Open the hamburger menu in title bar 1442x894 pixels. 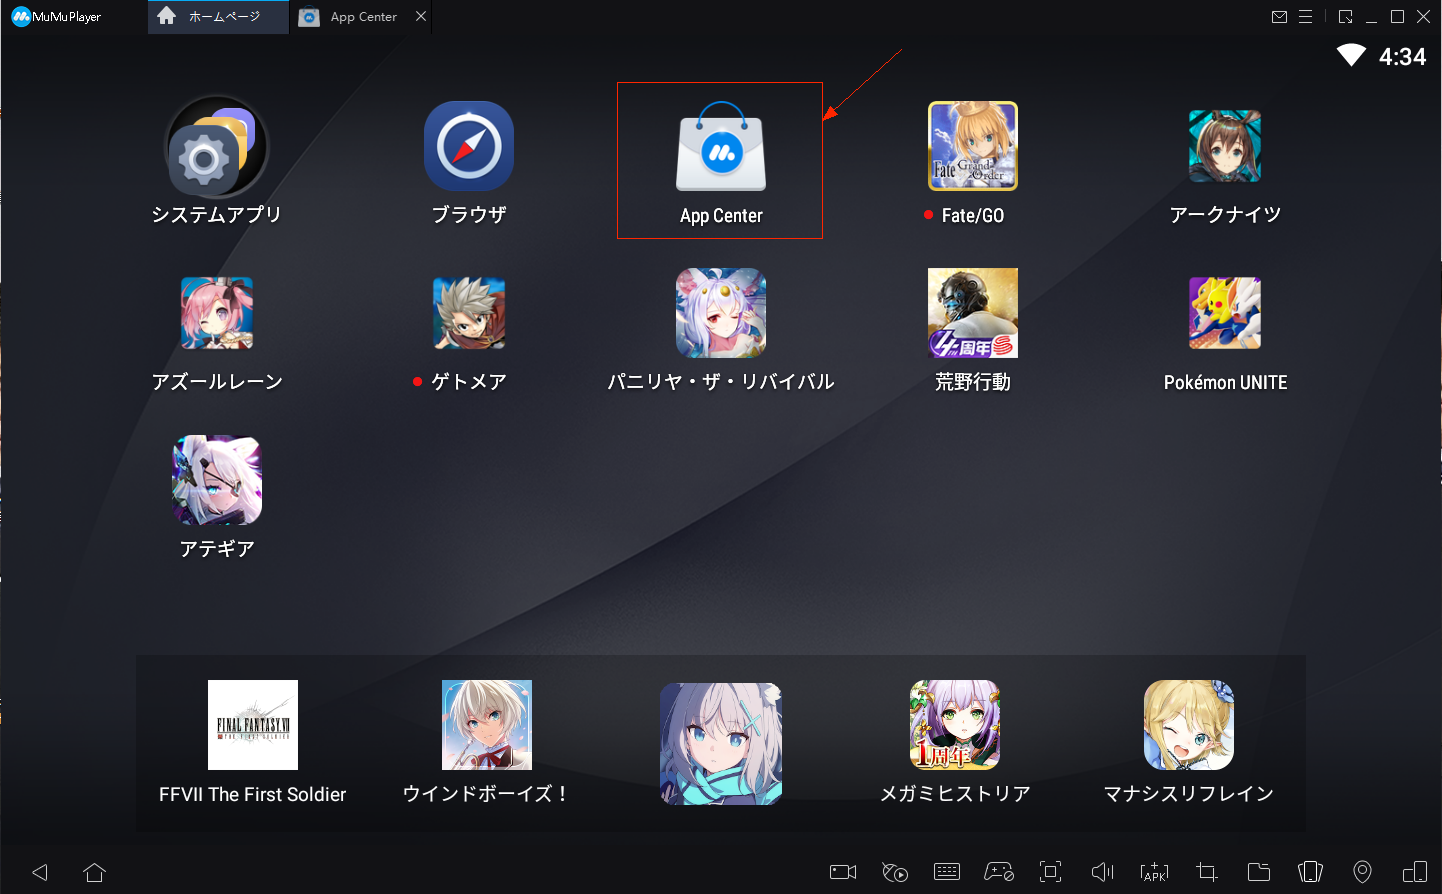(x=1306, y=17)
